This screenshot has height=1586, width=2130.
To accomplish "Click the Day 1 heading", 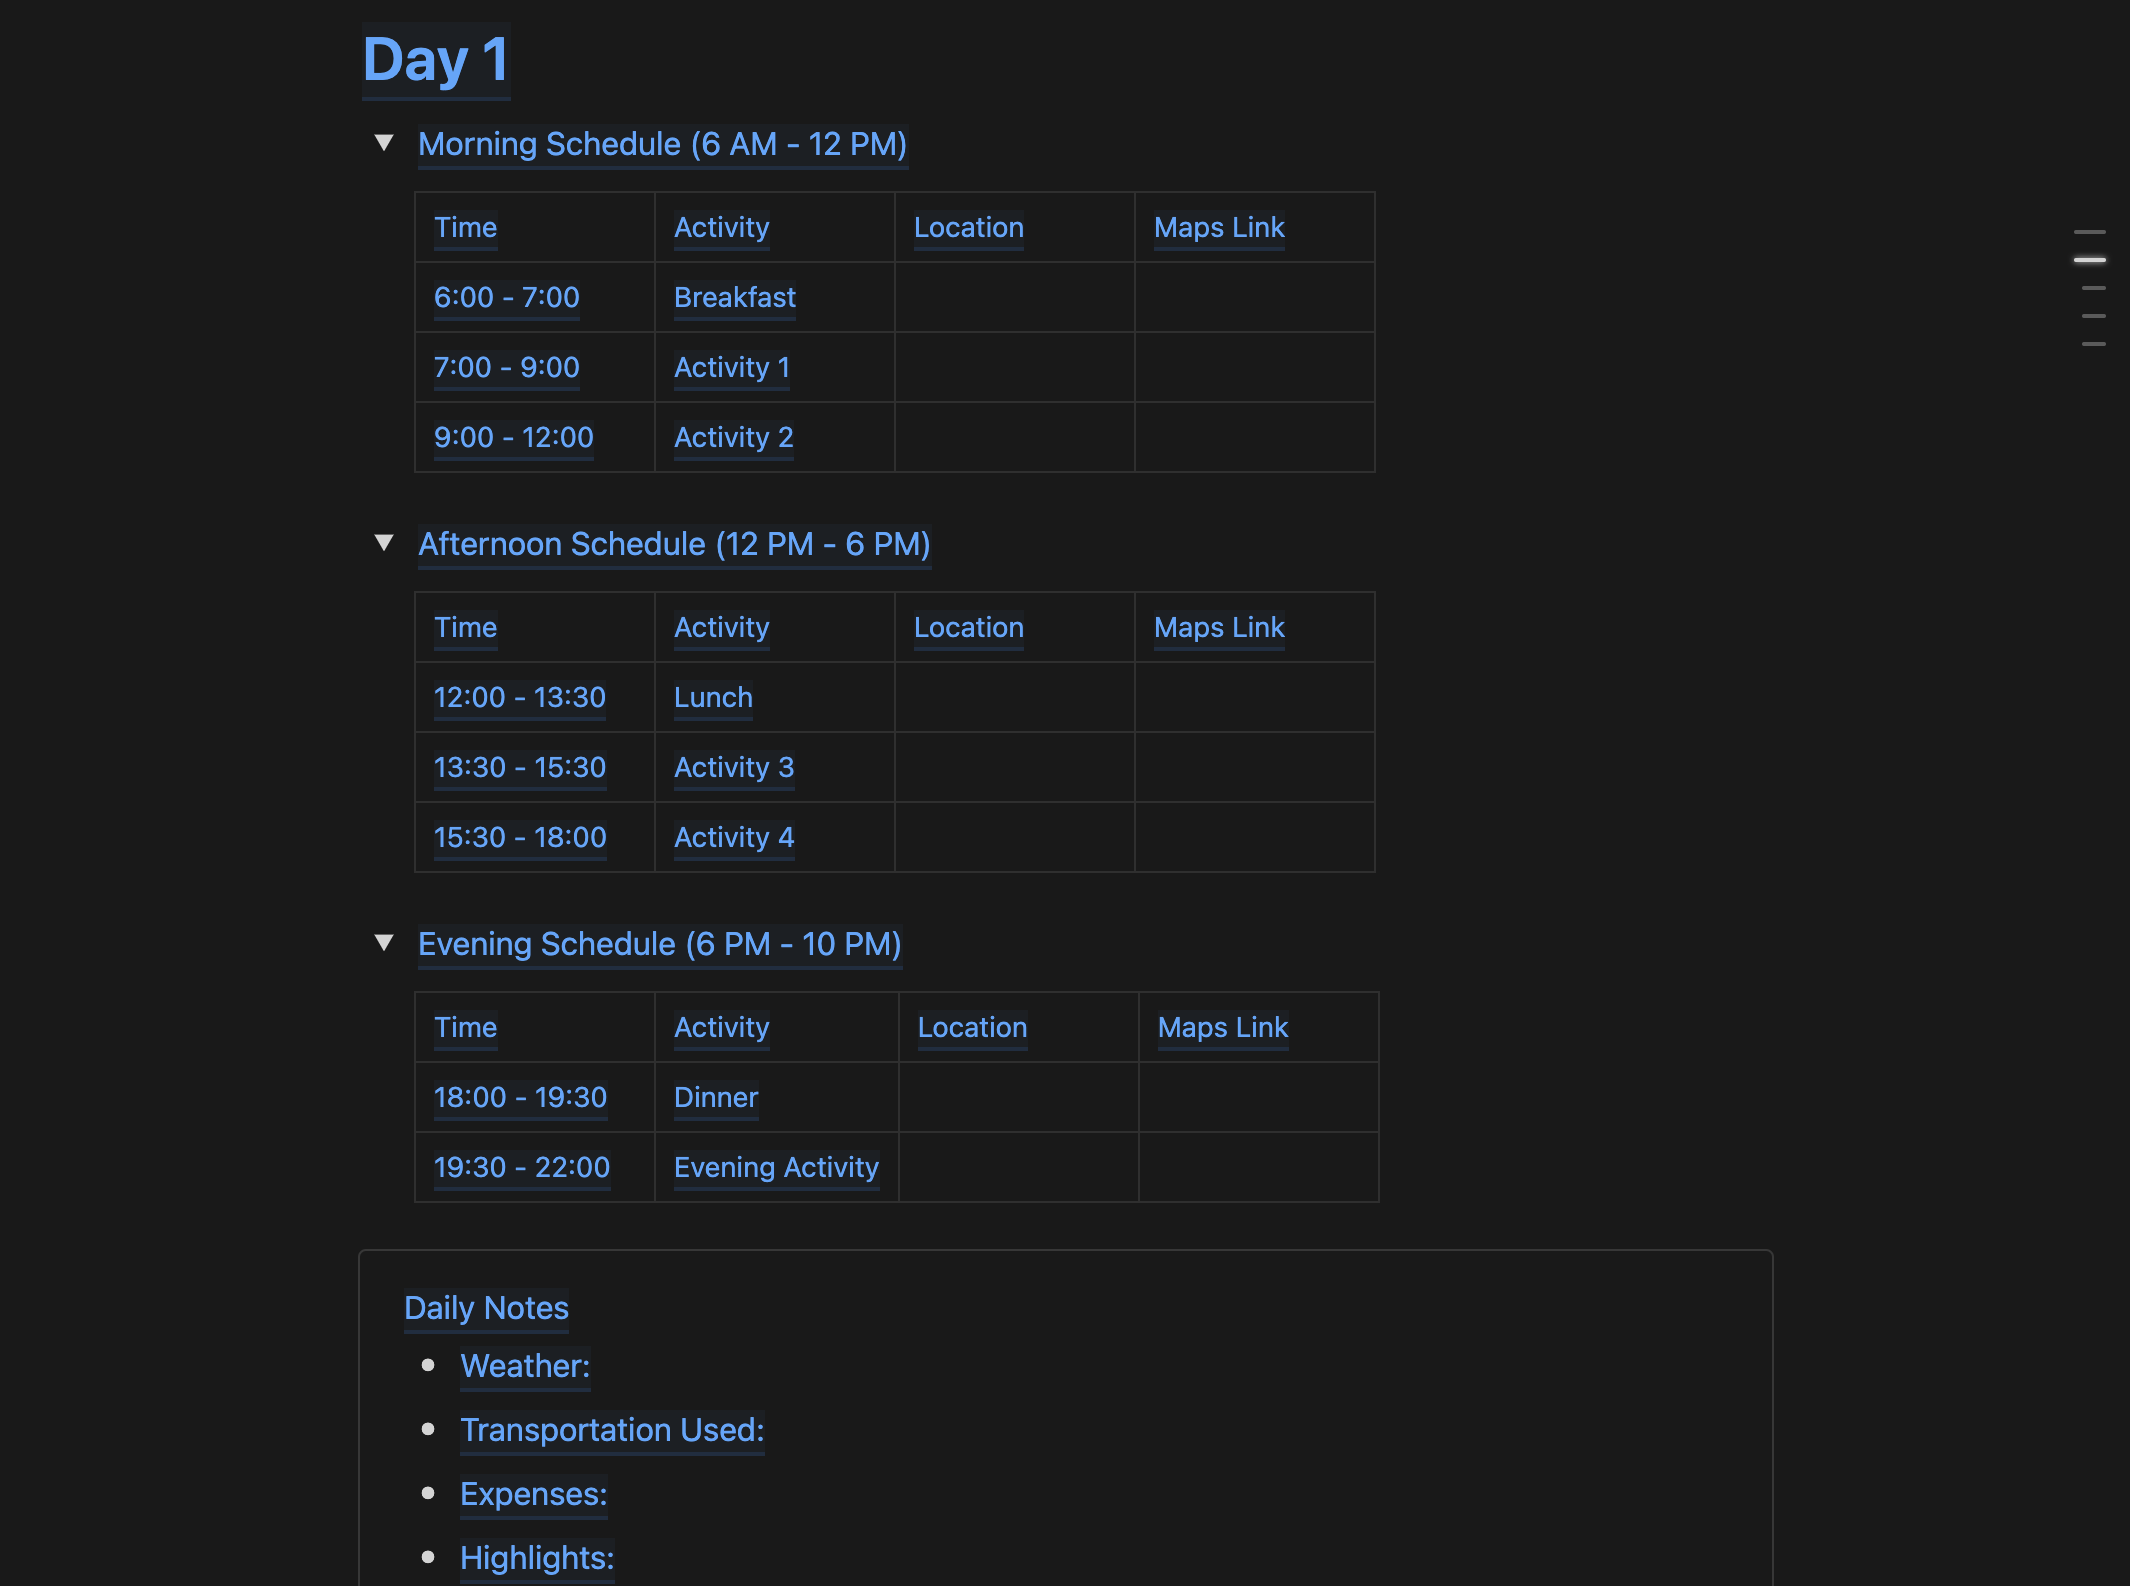I will [436, 60].
